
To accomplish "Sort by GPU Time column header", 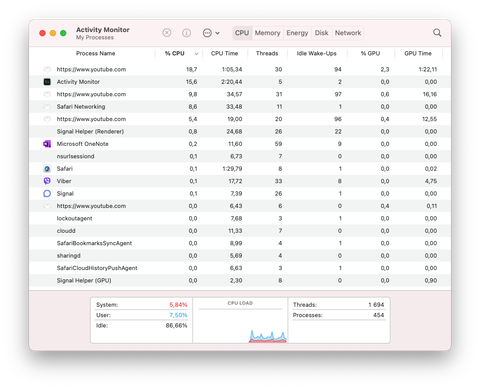I will click(418, 53).
